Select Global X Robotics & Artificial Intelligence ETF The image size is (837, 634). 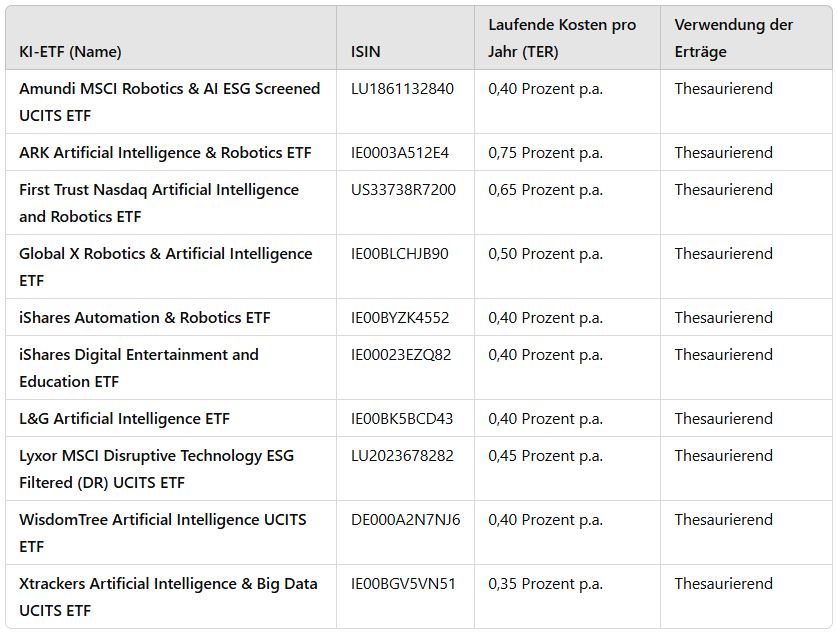point(165,267)
